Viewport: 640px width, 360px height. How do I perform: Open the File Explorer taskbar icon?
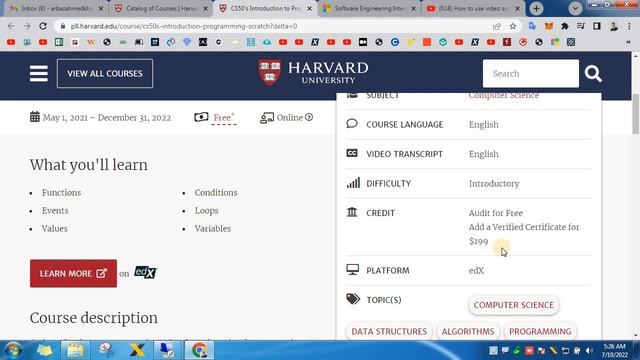pos(75,350)
